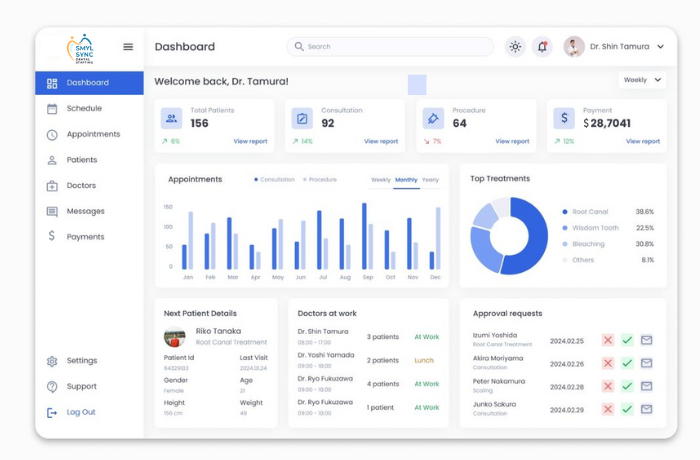The height and width of the screenshot is (460, 700).
Task: Expand the Weekly period dropdown
Action: tap(642, 80)
